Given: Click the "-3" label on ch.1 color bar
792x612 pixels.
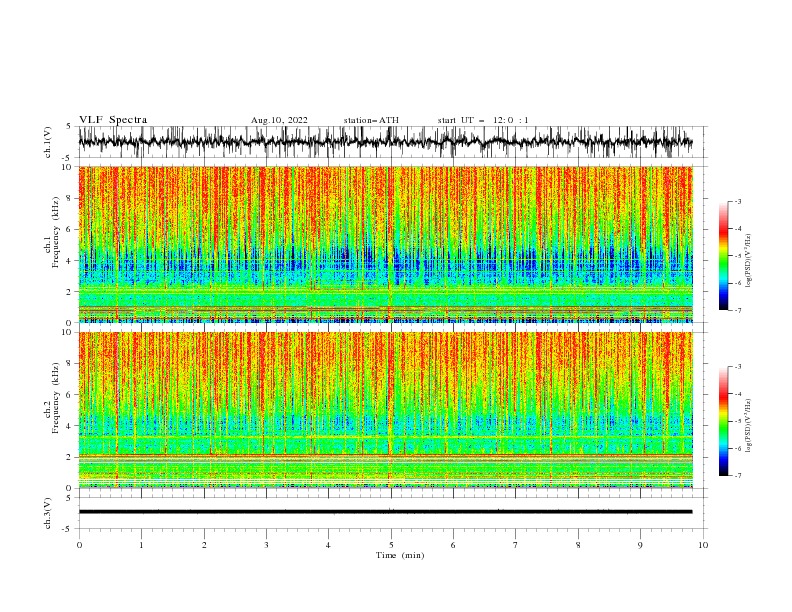Looking at the screenshot, I should click(x=737, y=201).
